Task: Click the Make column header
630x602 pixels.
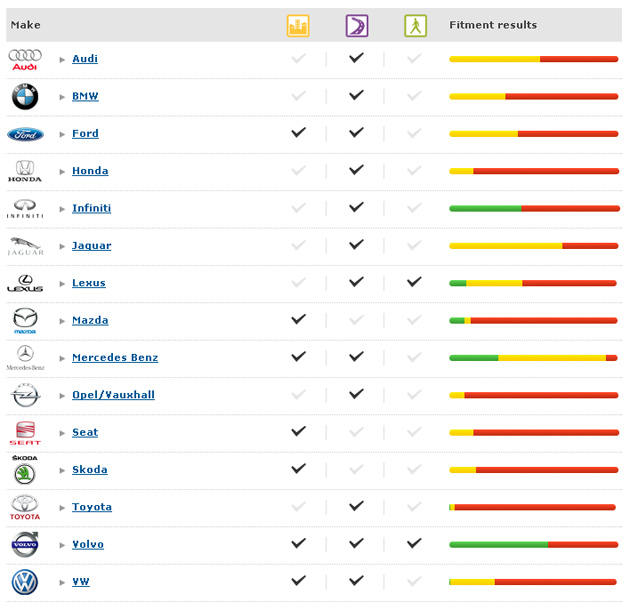Action: tap(25, 25)
